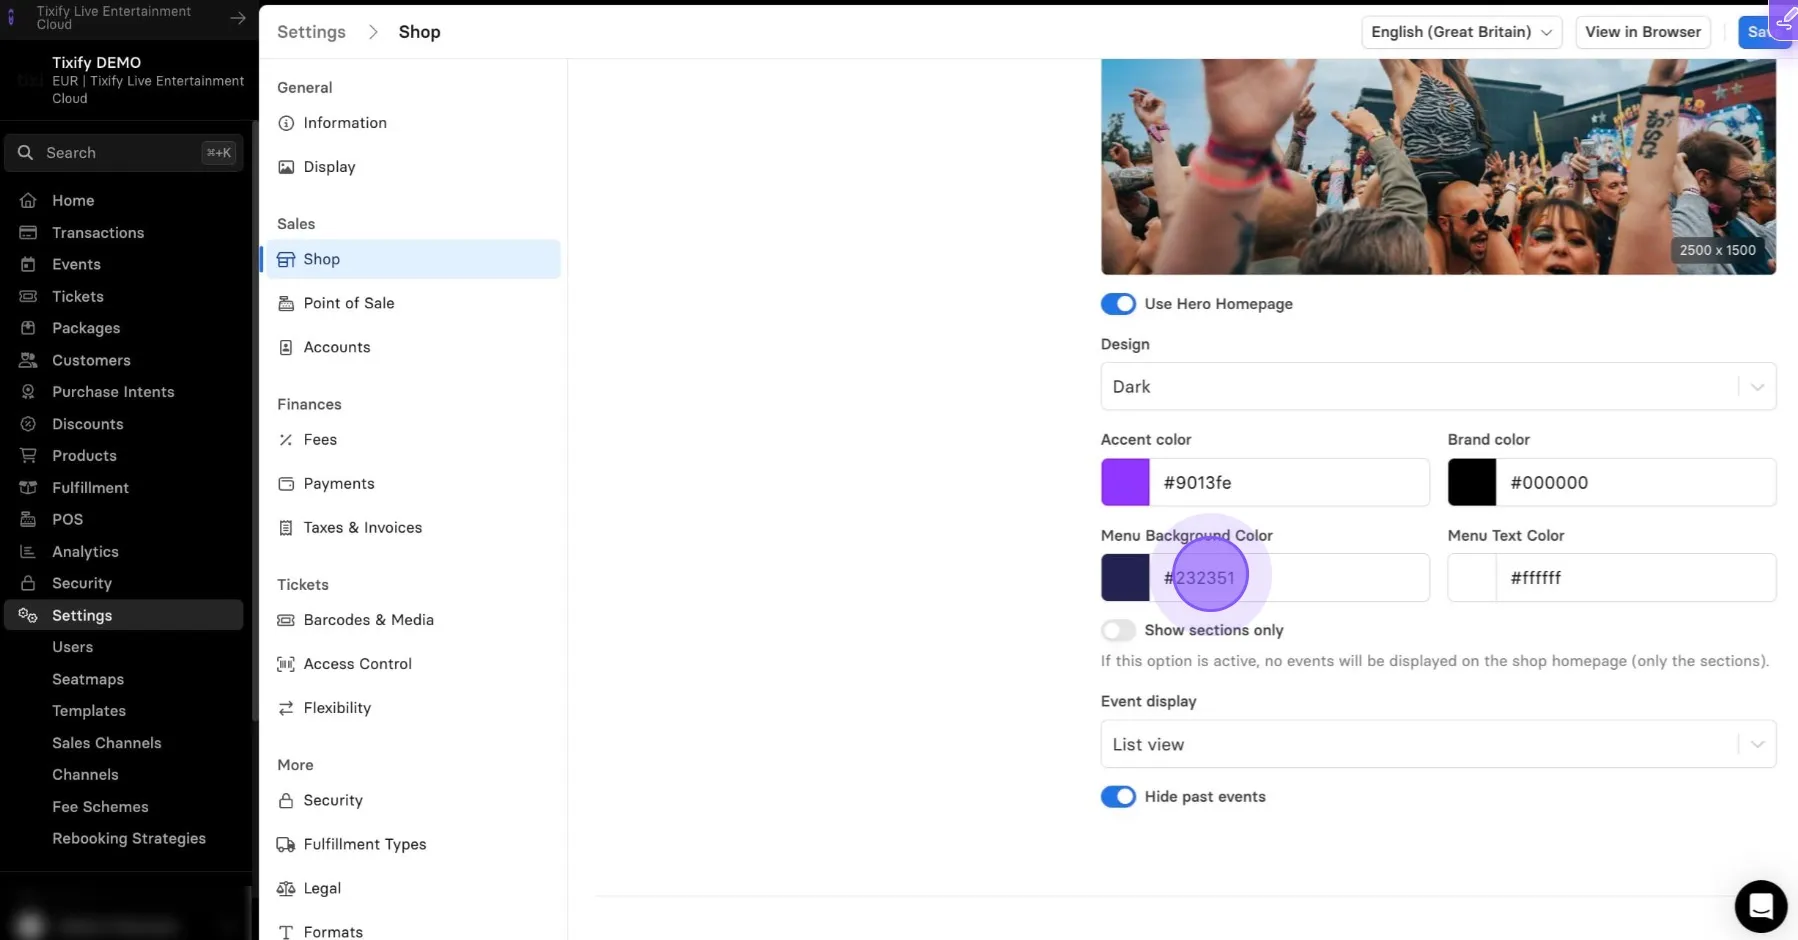Click the black Brand color swatch
Viewport: 1798px width, 940px height.
[1472, 482]
